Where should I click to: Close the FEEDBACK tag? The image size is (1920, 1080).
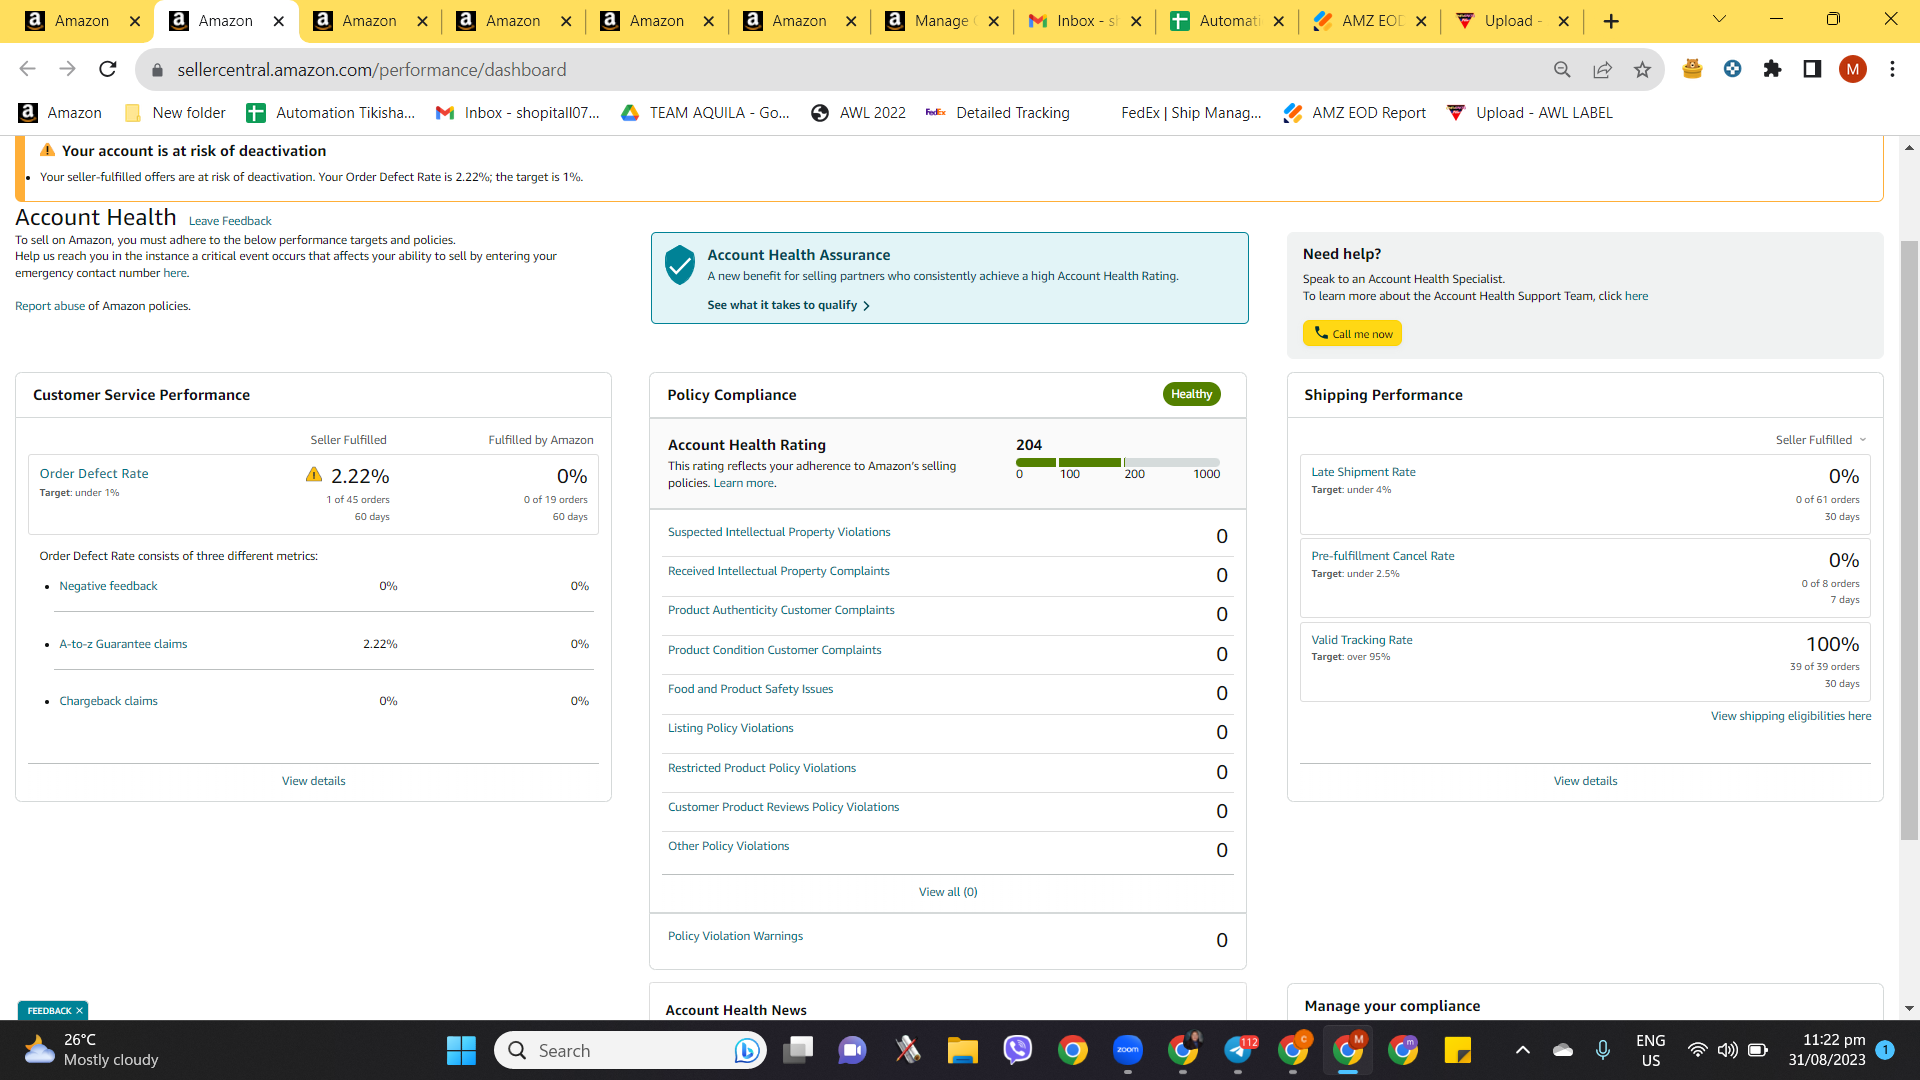click(79, 1011)
